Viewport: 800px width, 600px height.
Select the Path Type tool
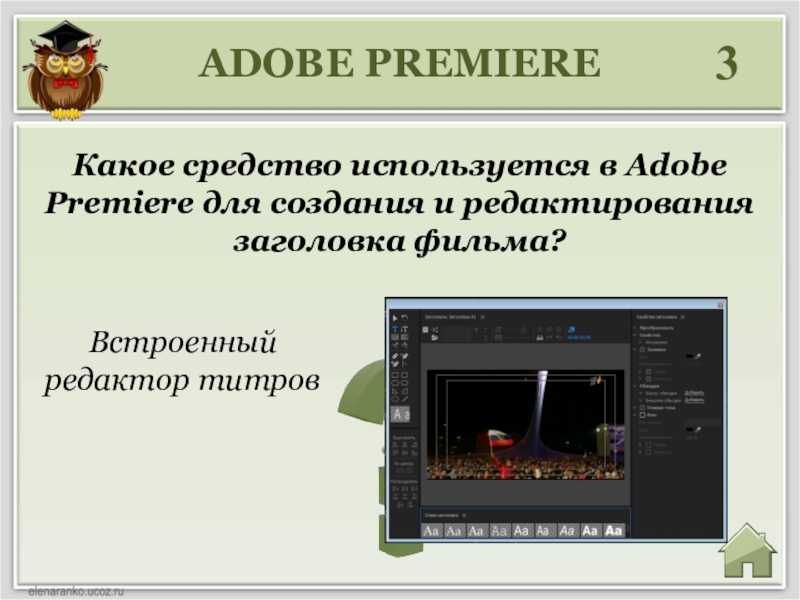coord(395,345)
